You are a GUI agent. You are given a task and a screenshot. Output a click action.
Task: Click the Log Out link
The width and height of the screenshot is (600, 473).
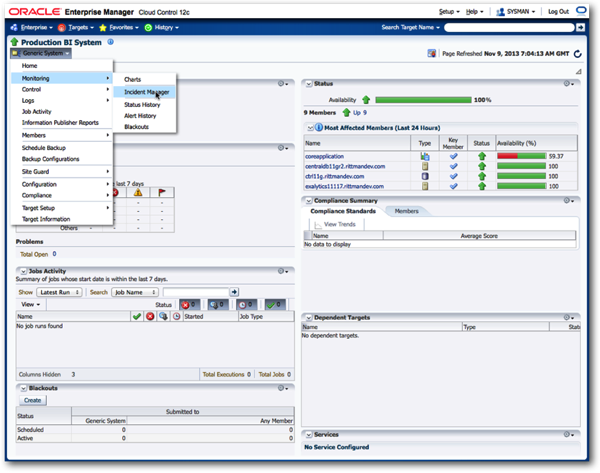point(558,11)
